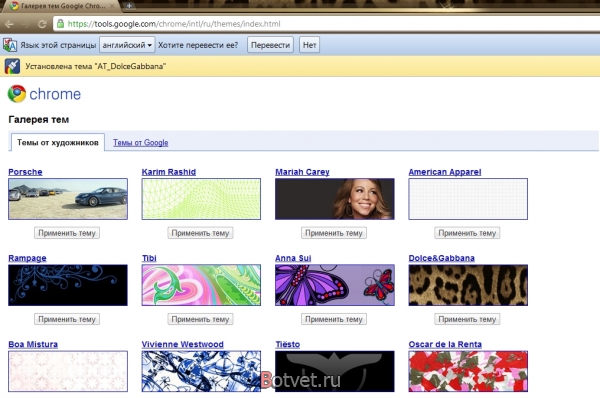600x398 pixels.
Task: Click the translate bar language icon
Action: pyautogui.click(x=10, y=45)
